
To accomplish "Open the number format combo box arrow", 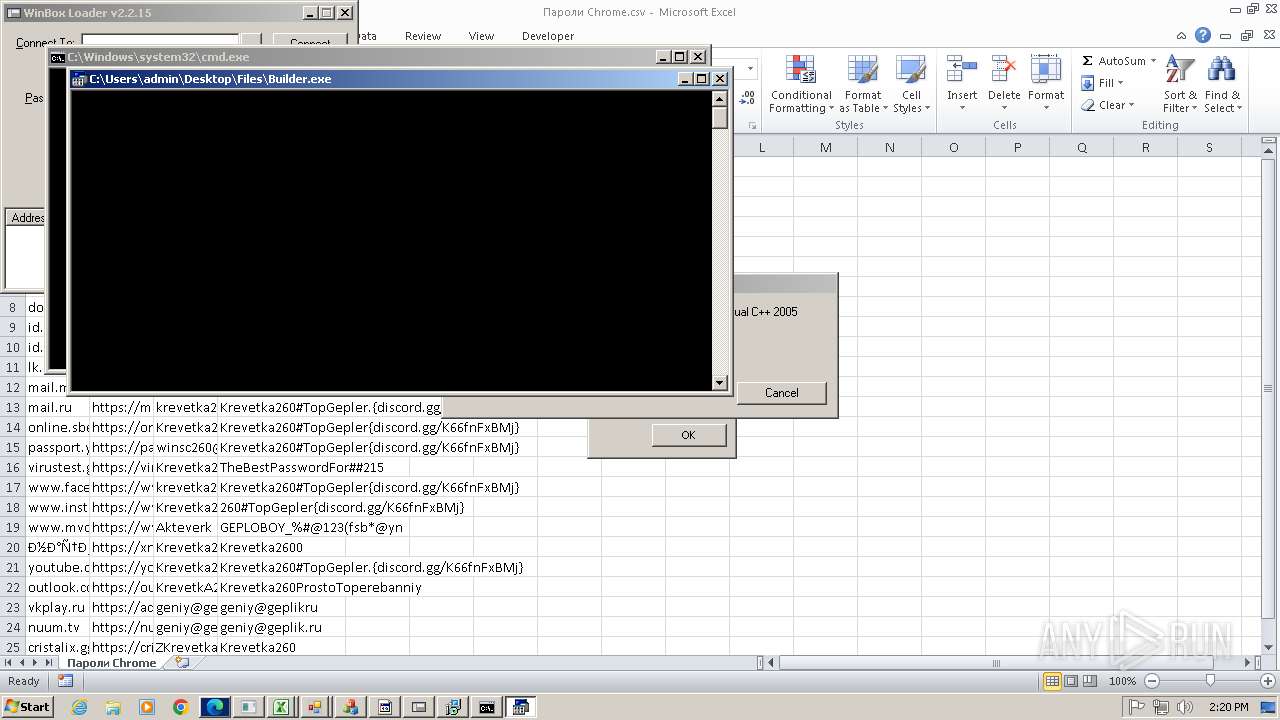I will pyautogui.click(x=750, y=69).
